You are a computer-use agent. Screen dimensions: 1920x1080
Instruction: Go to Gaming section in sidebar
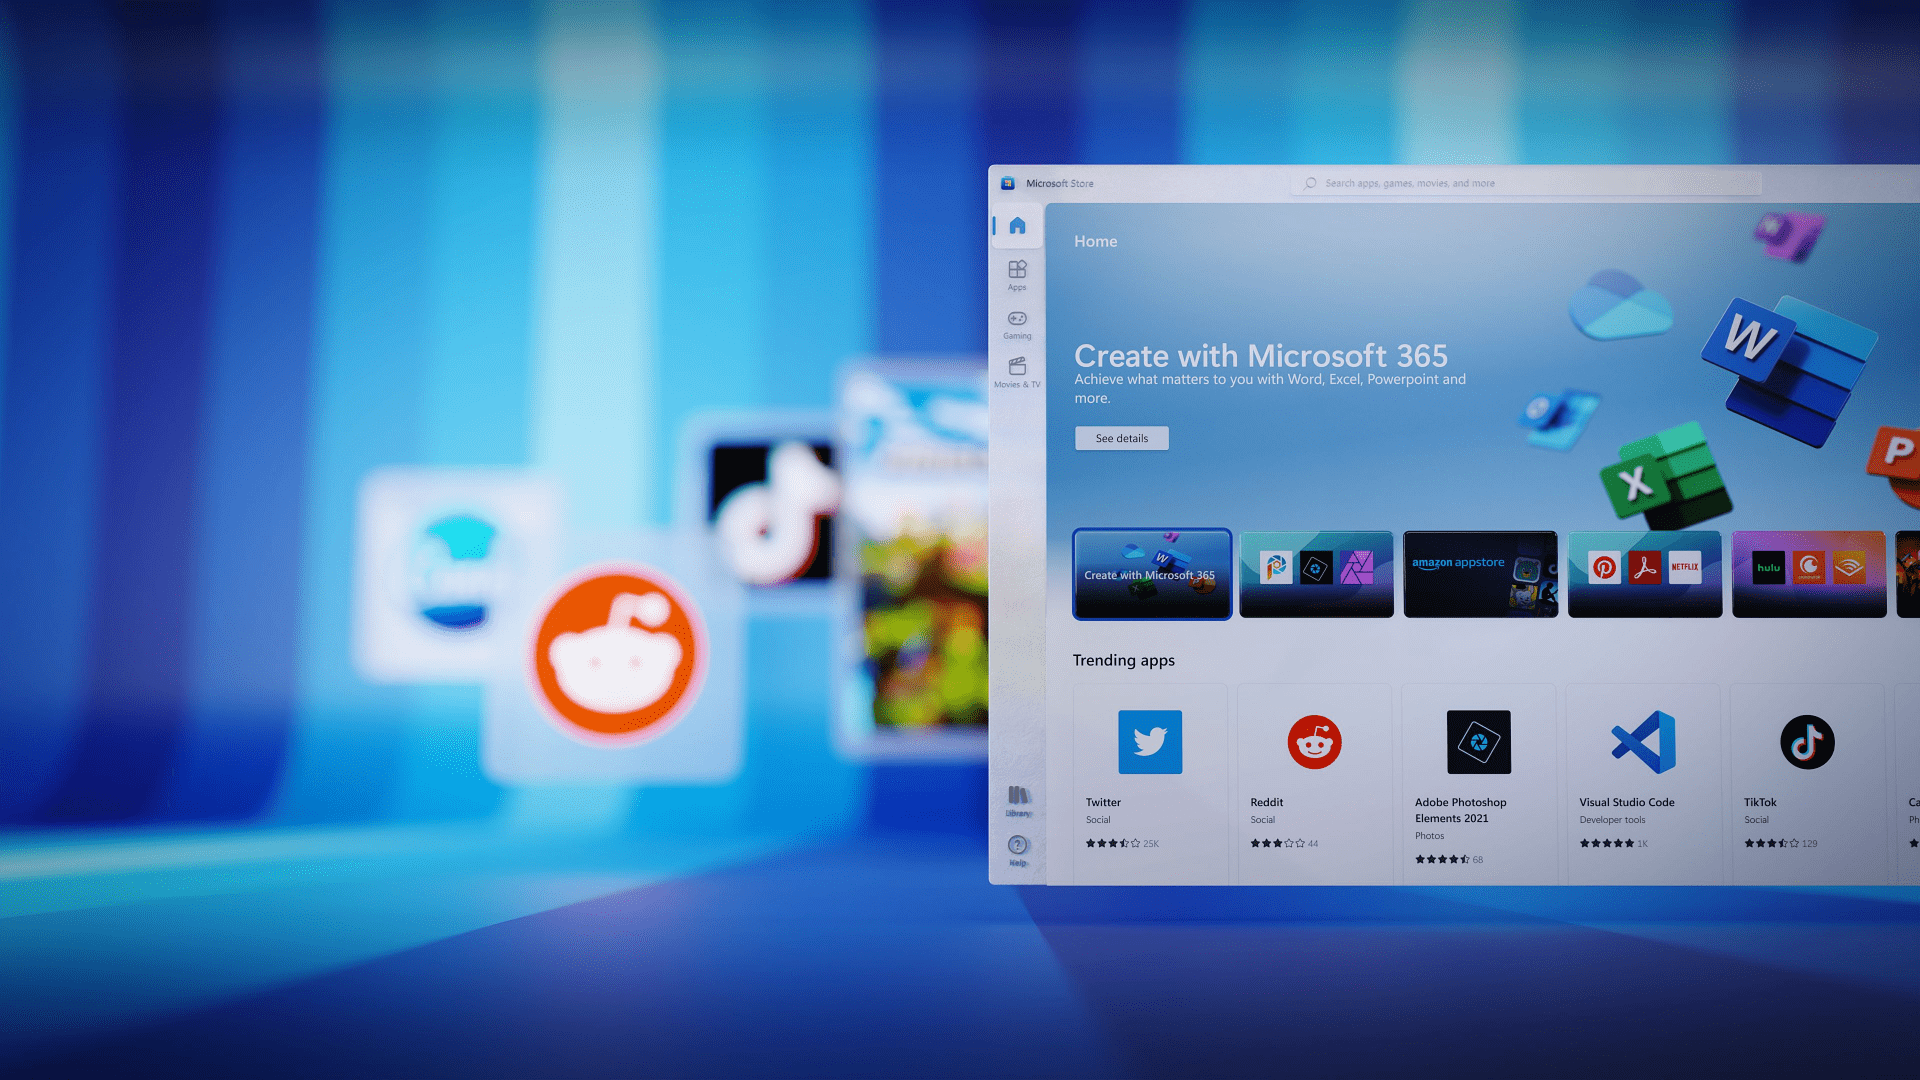click(1017, 324)
